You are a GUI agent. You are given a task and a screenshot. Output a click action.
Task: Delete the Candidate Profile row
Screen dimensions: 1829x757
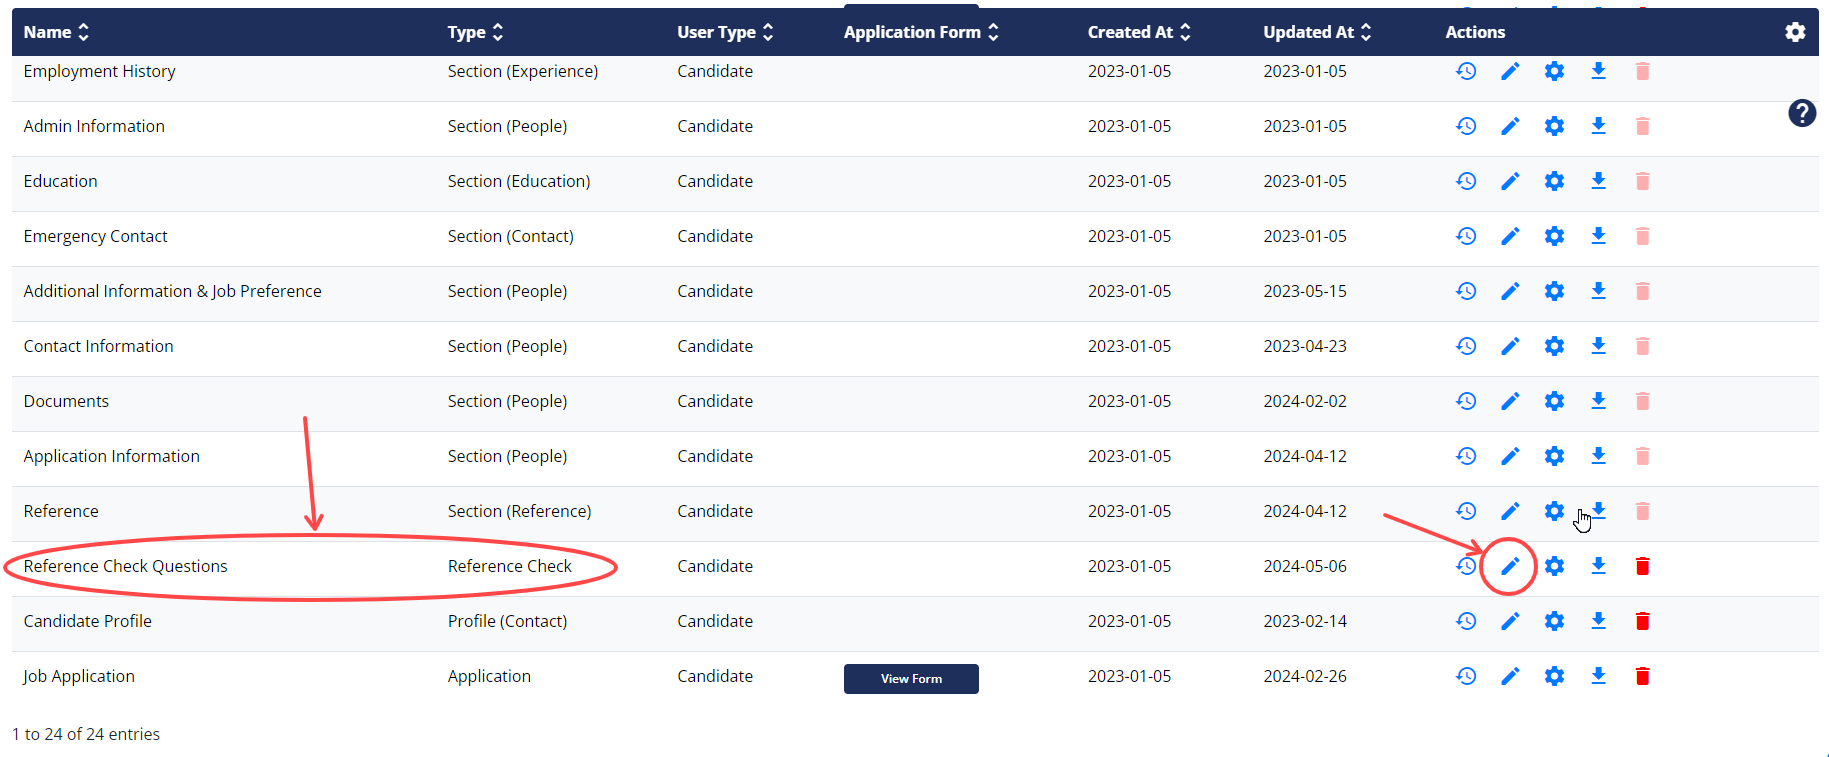pyautogui.click(x=1642, y=621)
